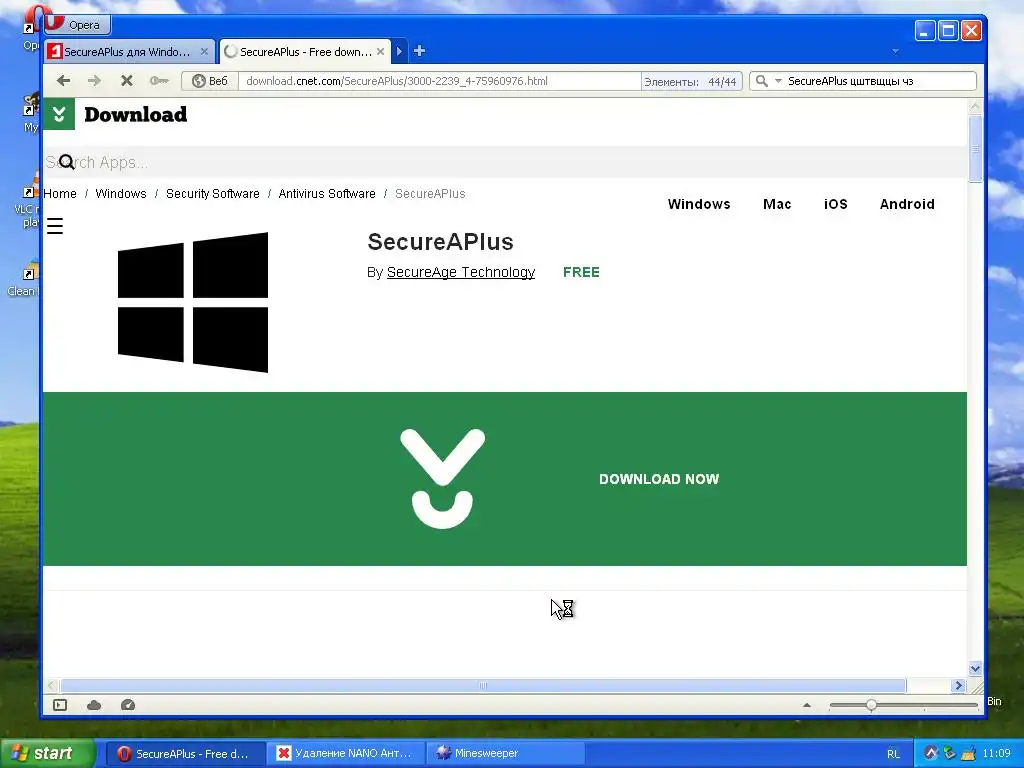Open the Windows start menu

48,753
